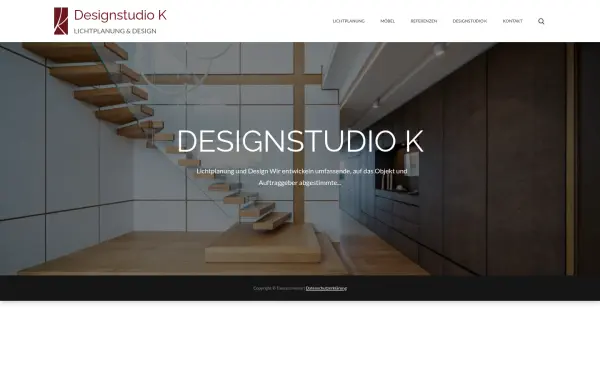Click the Designstudio K site title
Screen dimensions: 600x375
120,15
